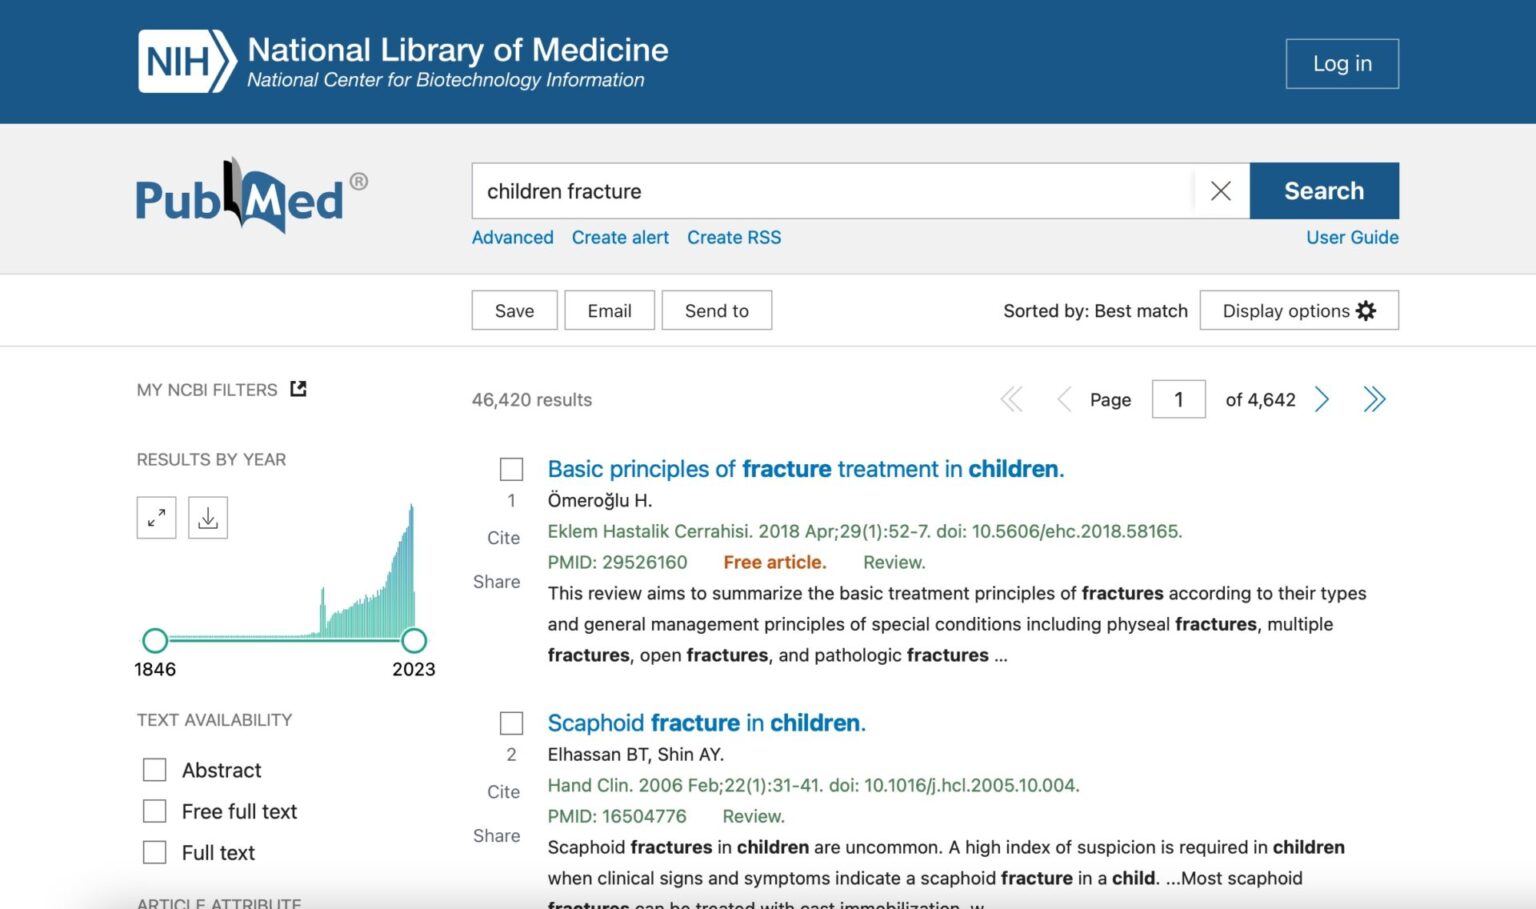The image size is (1536, 909).
Task: Expand the Results by Year chart
Action: (156, 517)
